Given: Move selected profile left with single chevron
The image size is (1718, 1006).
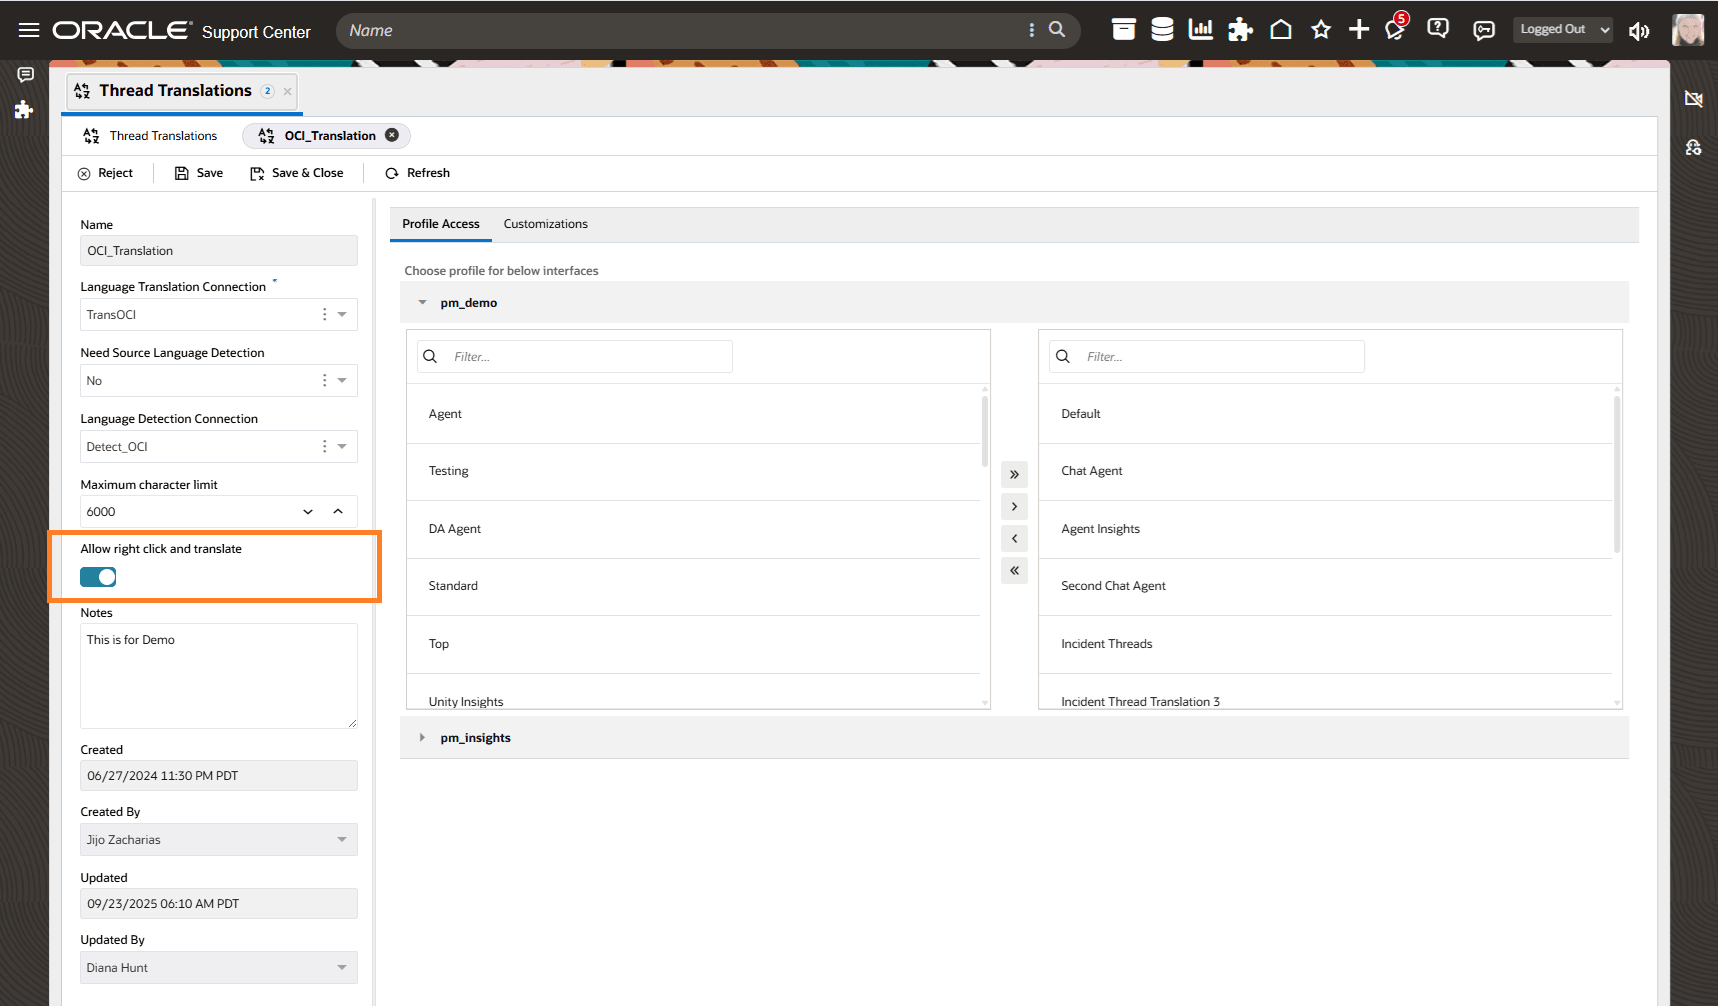Looking at the screenshot, I should (x=1014, y=538).
